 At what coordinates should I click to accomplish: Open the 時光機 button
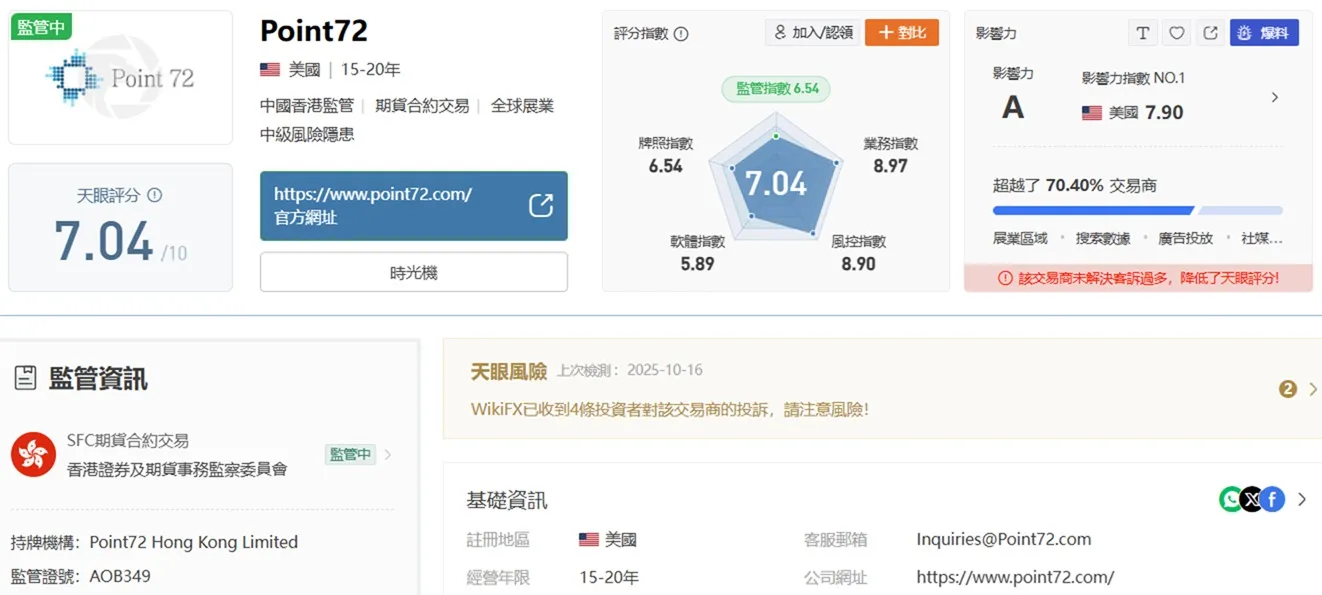(413, 272)
